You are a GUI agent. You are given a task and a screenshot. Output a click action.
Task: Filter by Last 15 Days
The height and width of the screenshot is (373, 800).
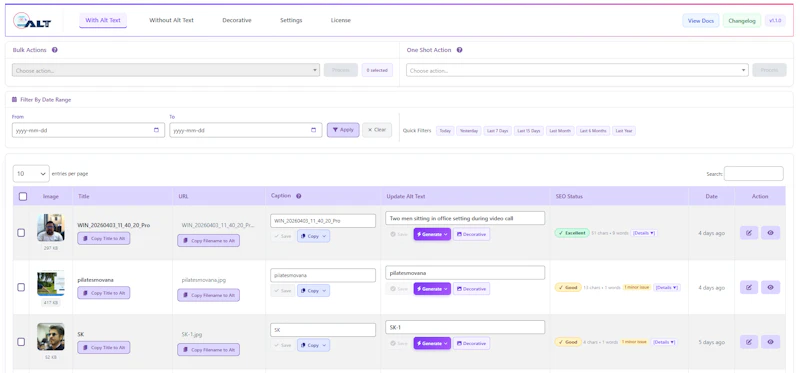click(x=529, y=131)
